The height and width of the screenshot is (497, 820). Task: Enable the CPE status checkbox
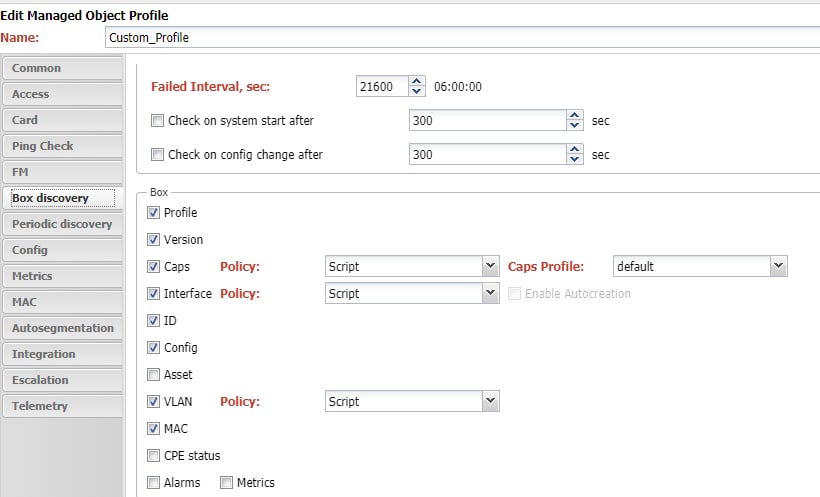tap(153, 456)
